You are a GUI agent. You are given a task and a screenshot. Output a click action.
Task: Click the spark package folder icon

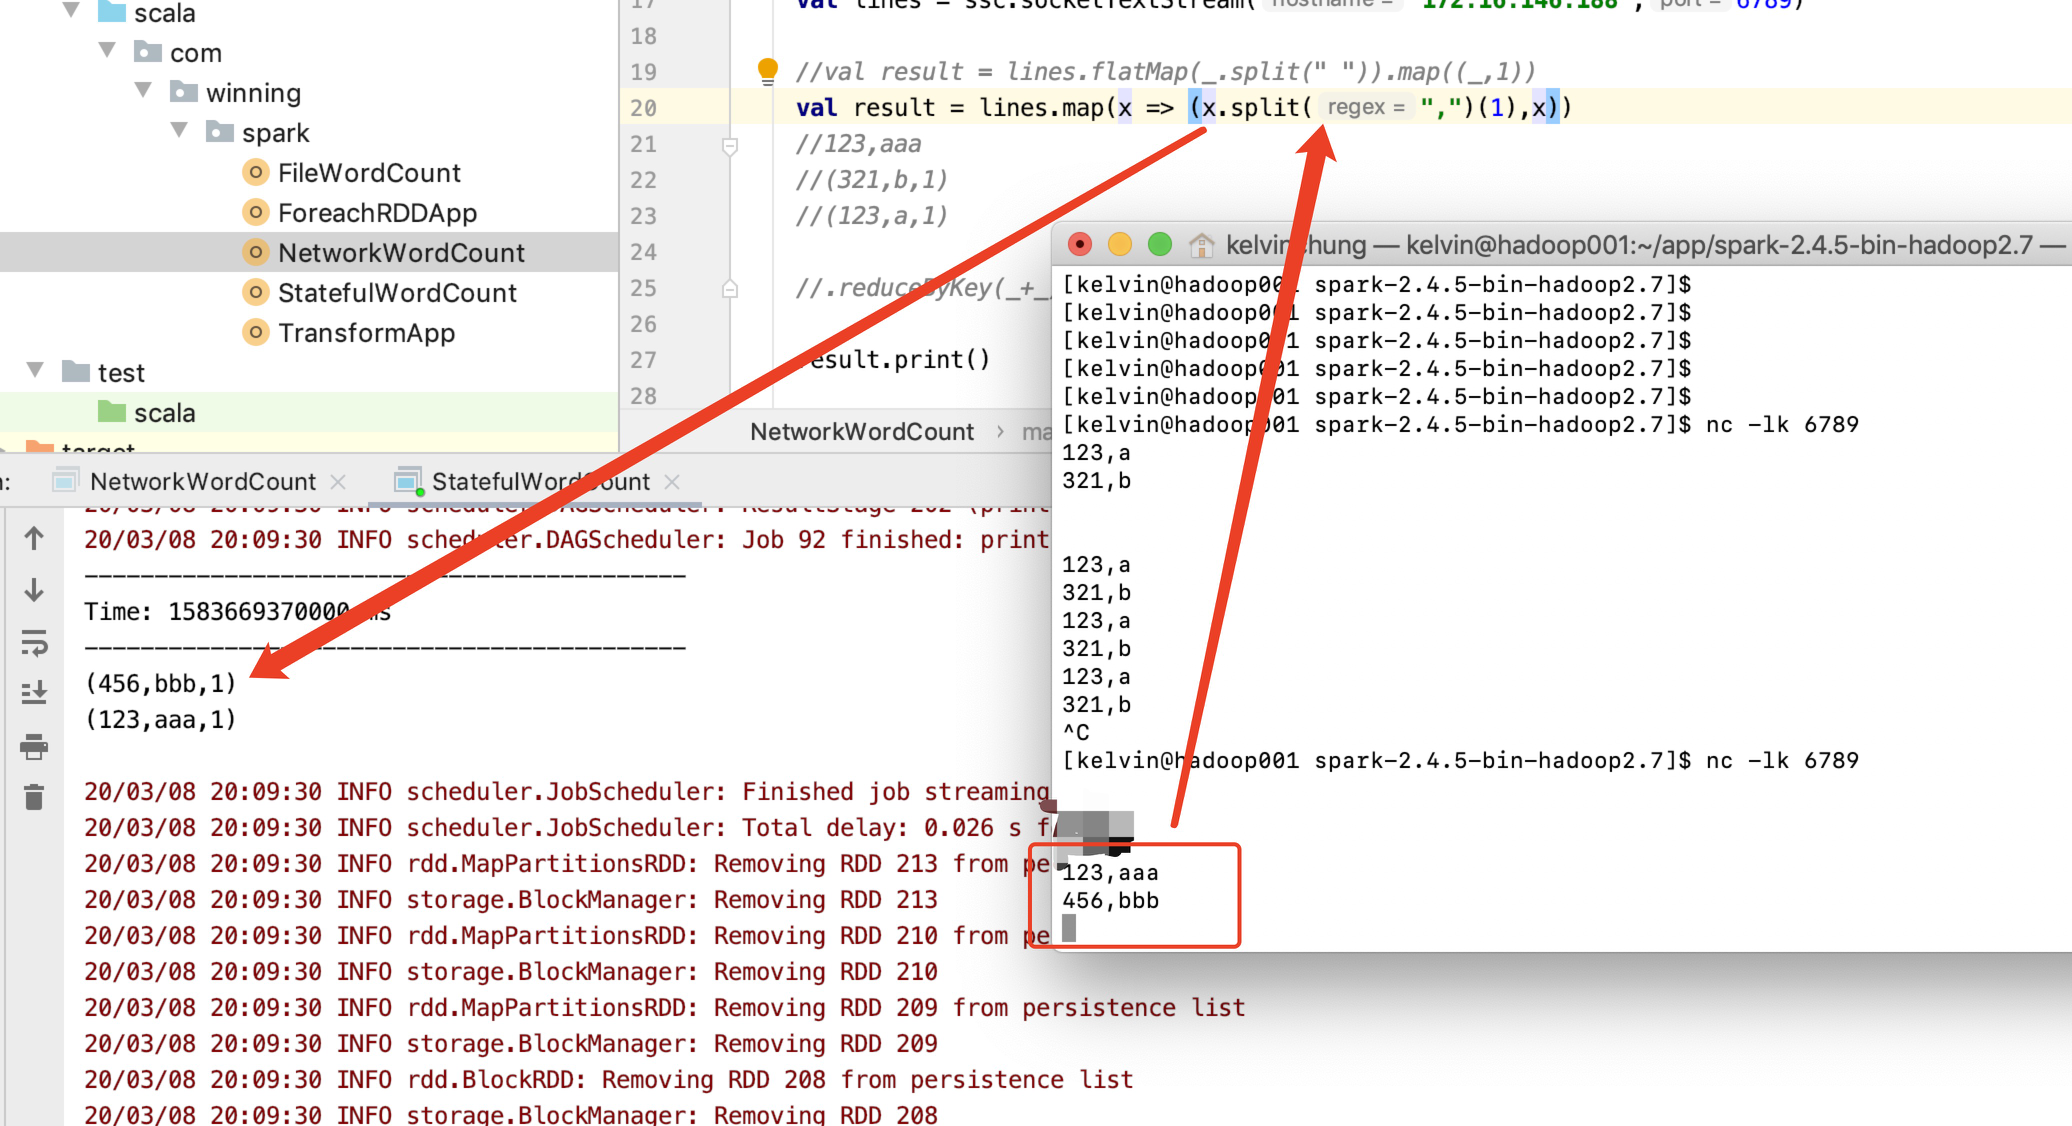coord(220,132)
